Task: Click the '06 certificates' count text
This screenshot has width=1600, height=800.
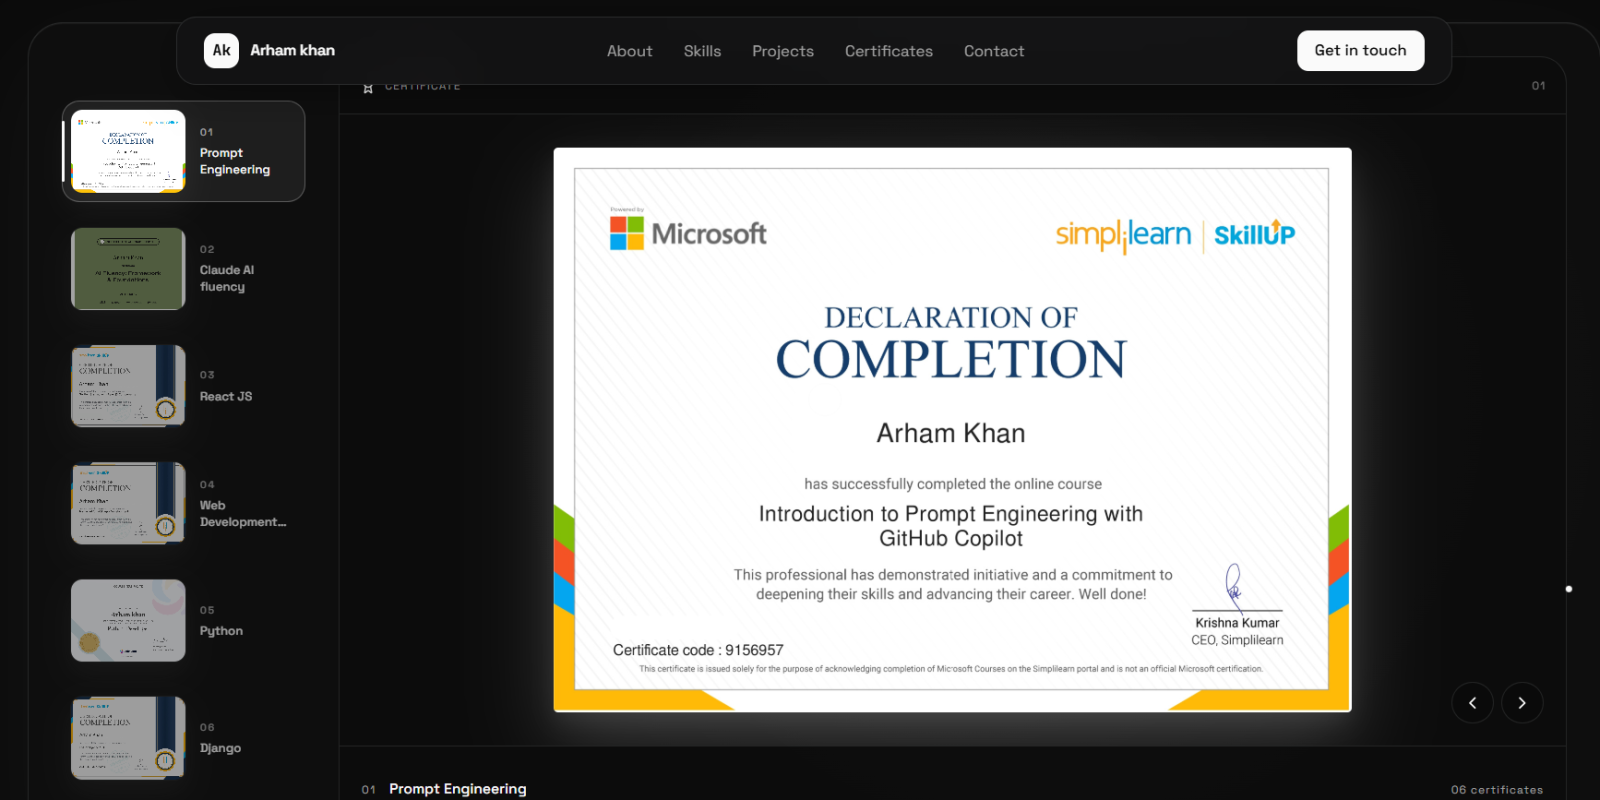Action: [x=1497, y=790]
